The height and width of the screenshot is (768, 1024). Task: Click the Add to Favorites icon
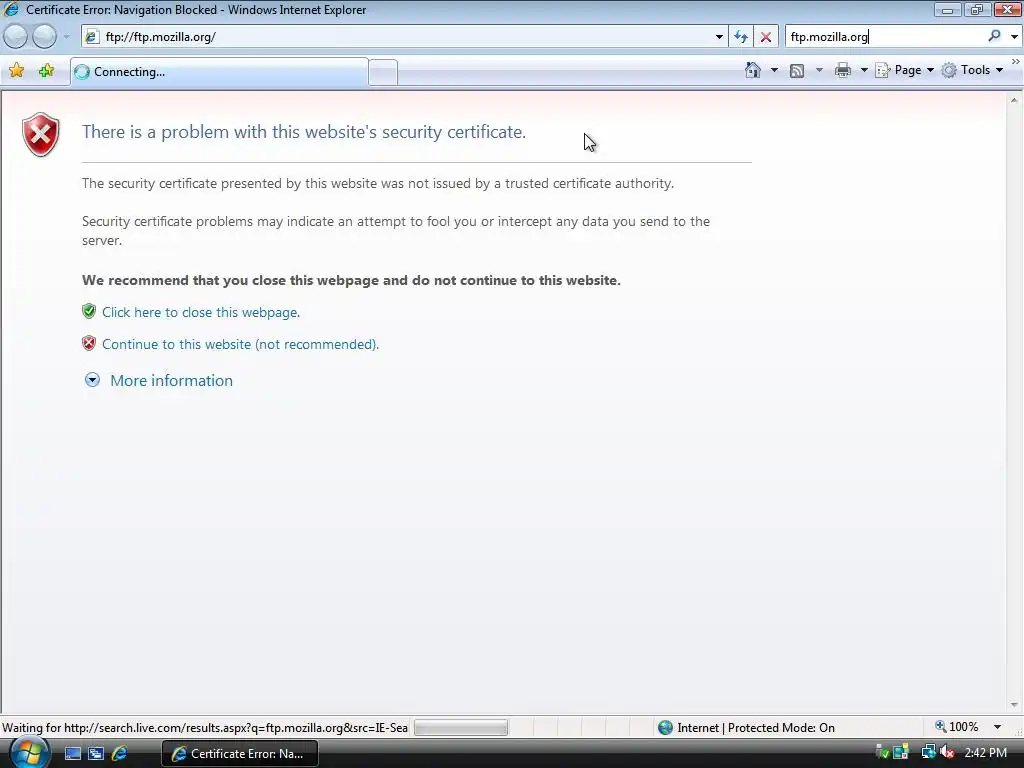click(x=46, y=71)
